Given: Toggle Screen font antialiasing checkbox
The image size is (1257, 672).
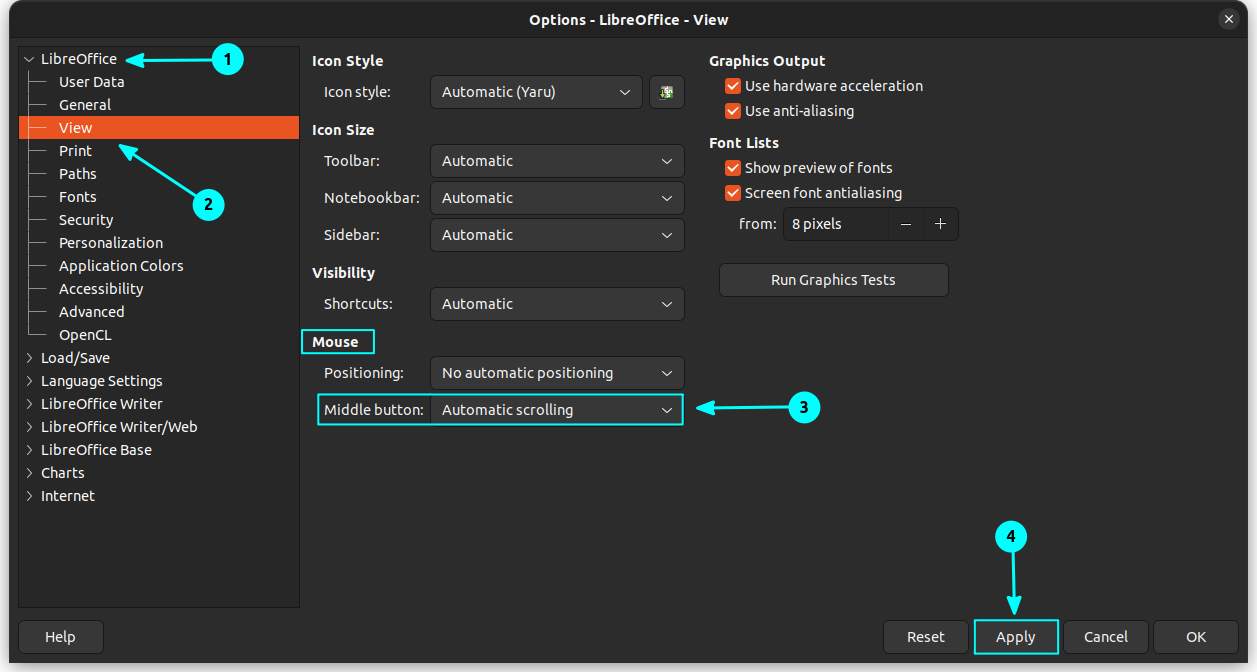Looking at the screenshot, I should click(x=733, y=193).
